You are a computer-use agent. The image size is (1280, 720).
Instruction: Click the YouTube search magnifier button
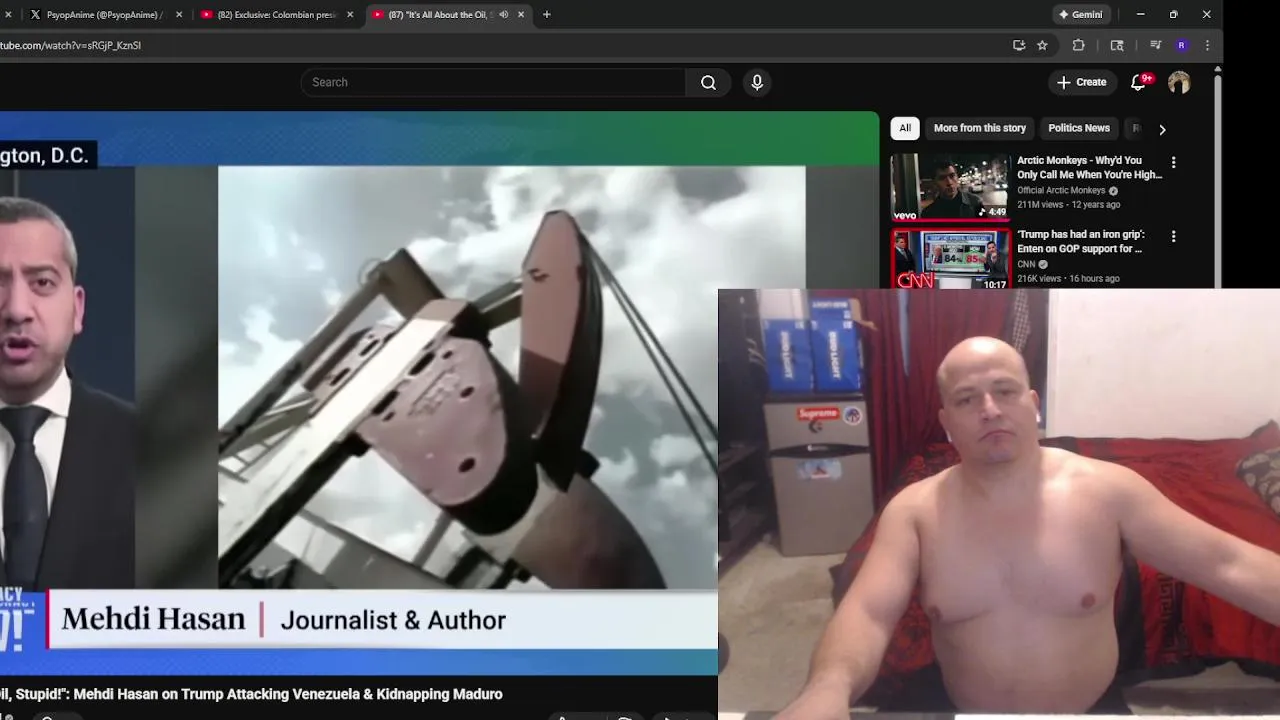(708, 82)
